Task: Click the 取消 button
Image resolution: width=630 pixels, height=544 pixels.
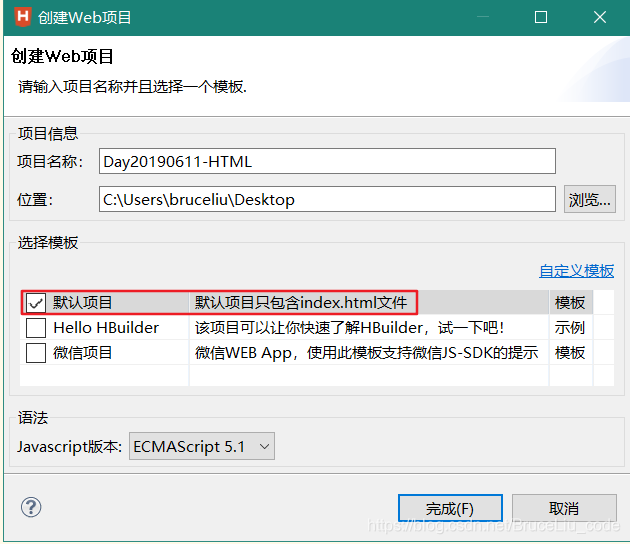Action: point(564,509)
